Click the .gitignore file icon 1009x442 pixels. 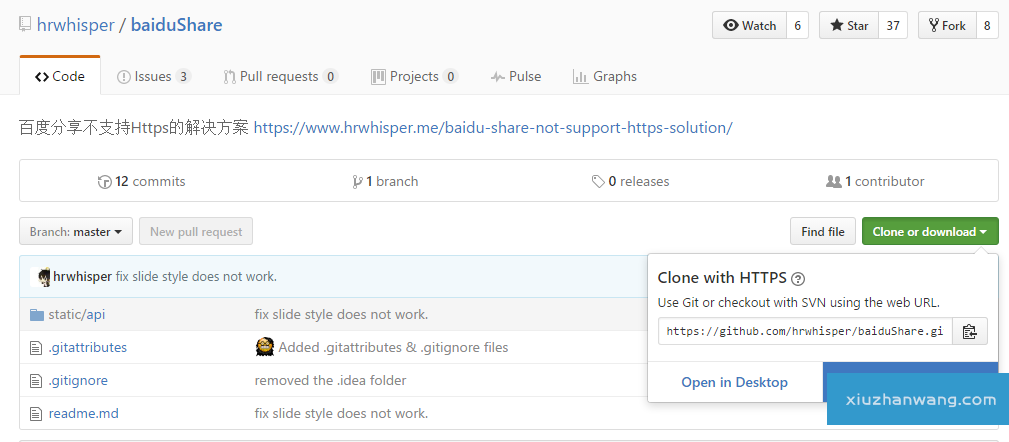pyautogui.click(x=37, y=381)
